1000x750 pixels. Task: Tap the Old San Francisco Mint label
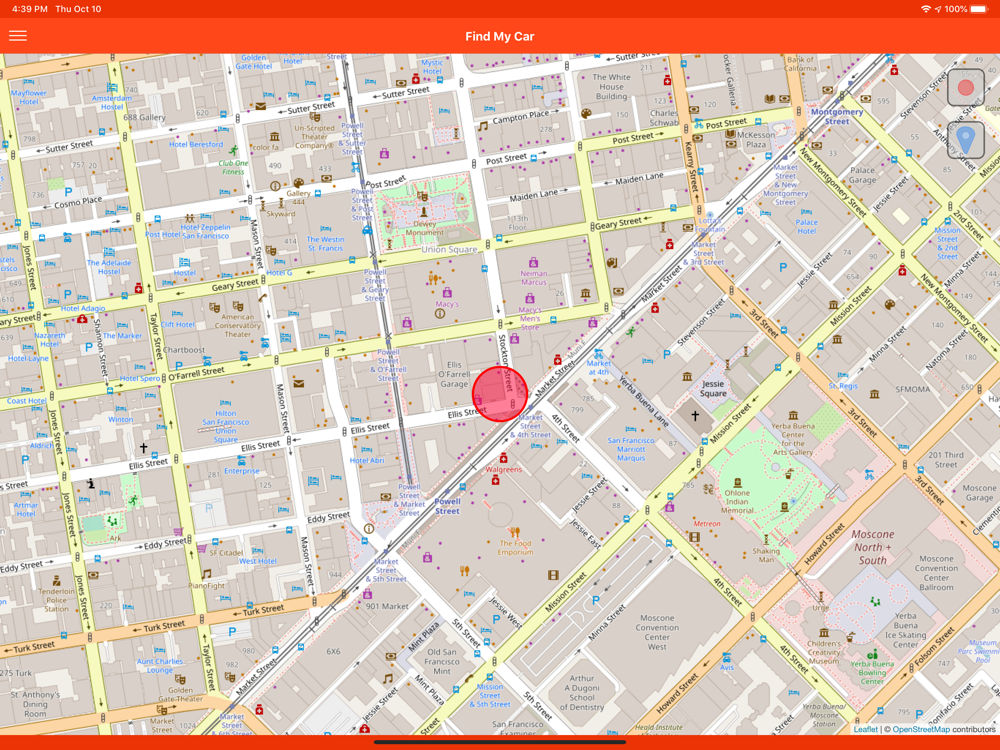click(x=442, y=661)
